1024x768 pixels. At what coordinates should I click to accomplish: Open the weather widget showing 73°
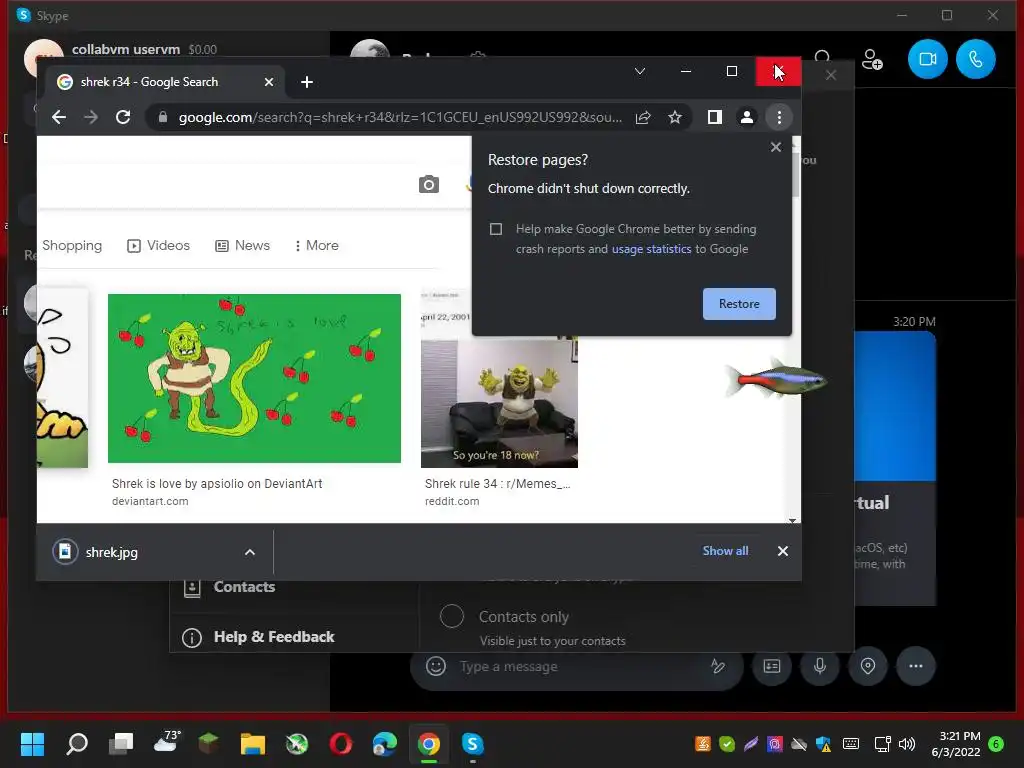tap(166, 743)
